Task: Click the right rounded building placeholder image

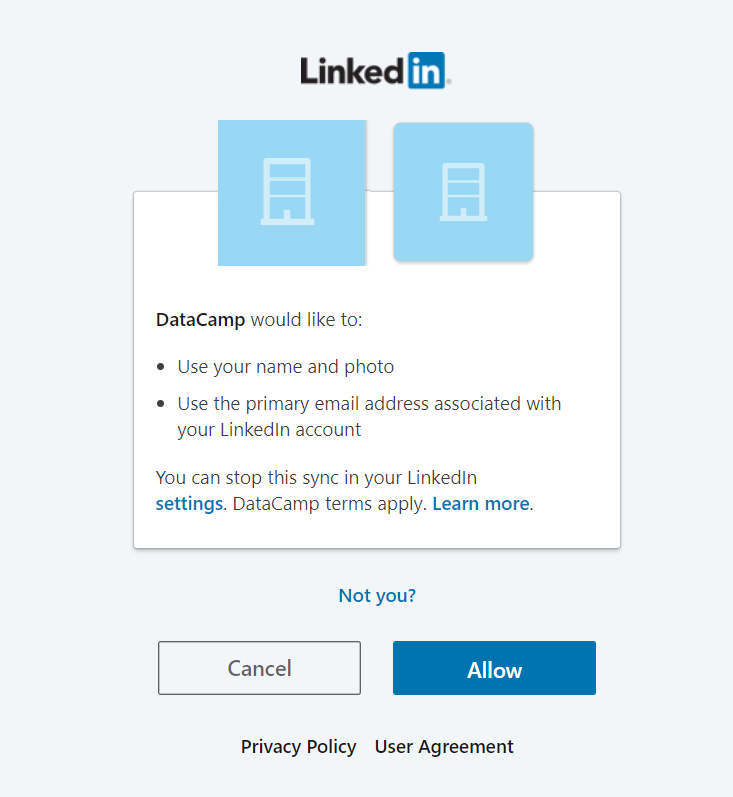Action: tap(463, 192)
